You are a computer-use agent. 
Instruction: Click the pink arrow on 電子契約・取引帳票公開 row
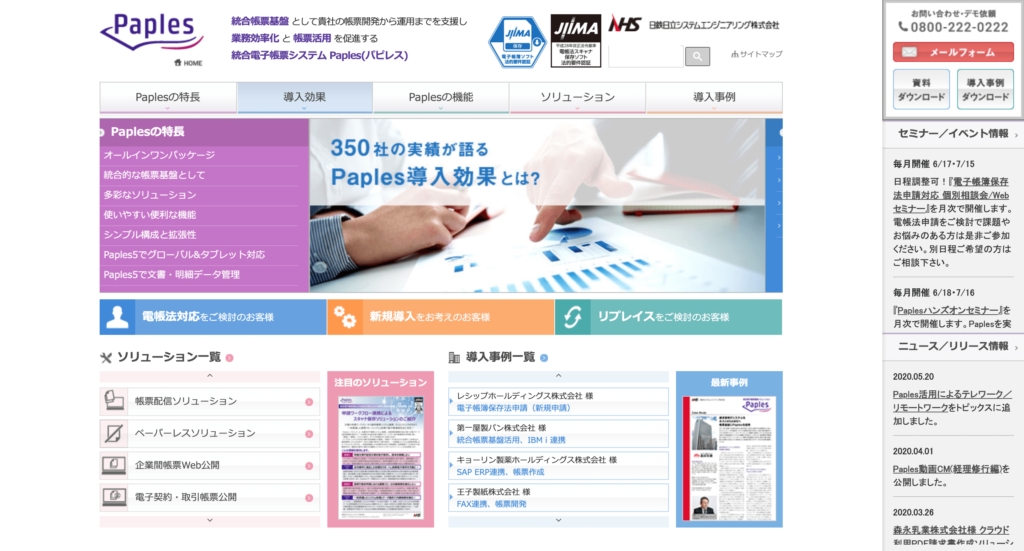[309, 497]
